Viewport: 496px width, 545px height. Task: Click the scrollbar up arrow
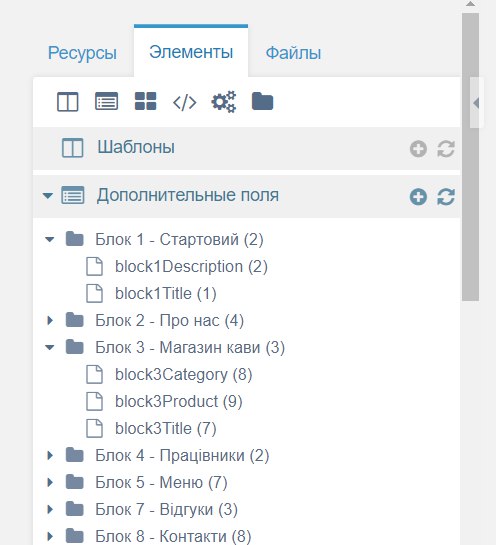pos(471,4)
